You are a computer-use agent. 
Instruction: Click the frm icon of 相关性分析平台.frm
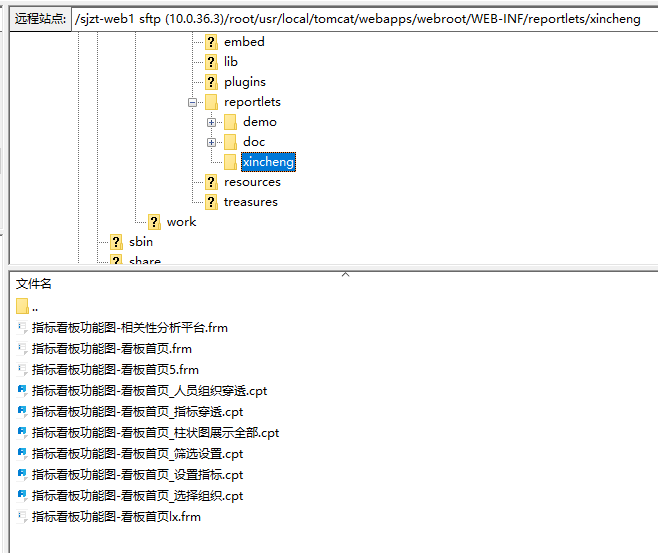[22, 327]
